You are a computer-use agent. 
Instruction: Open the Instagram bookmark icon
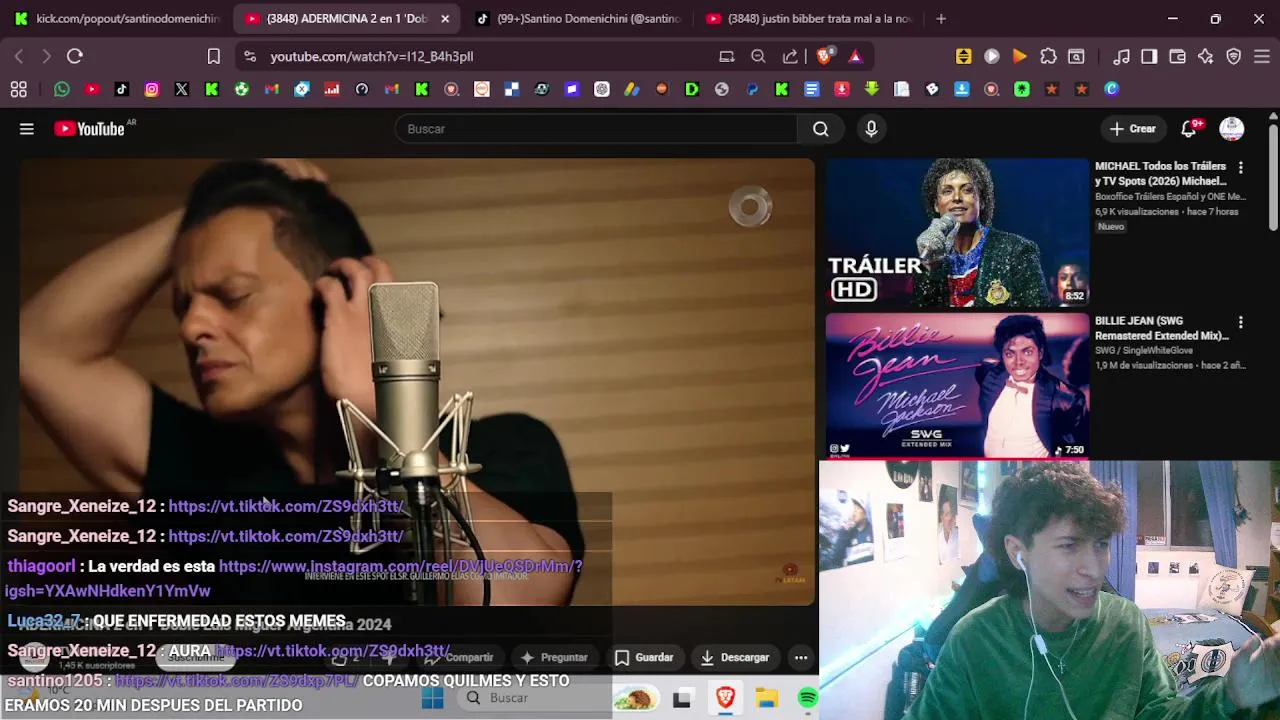pos(152,89)
